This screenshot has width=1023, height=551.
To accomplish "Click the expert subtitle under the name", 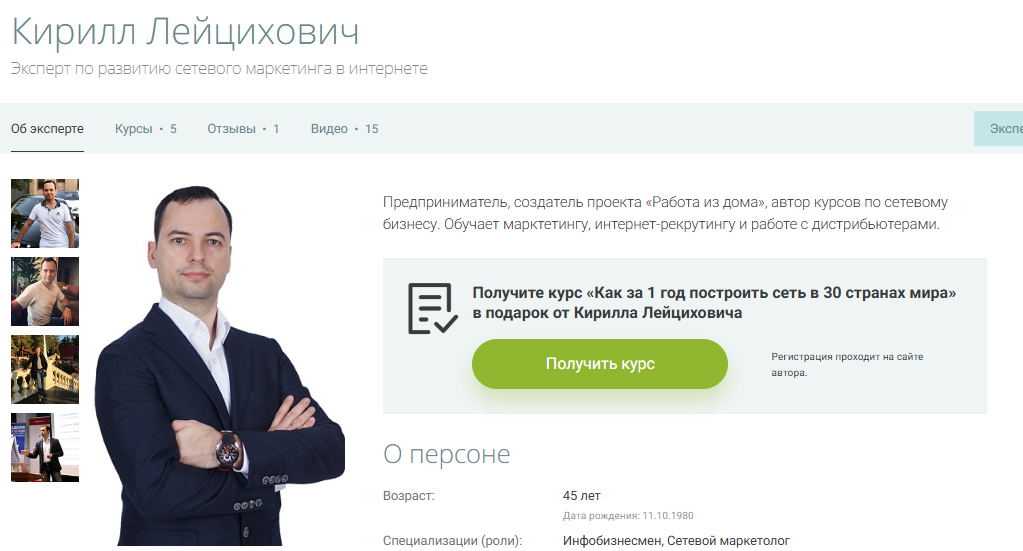I will pos(219,68).
